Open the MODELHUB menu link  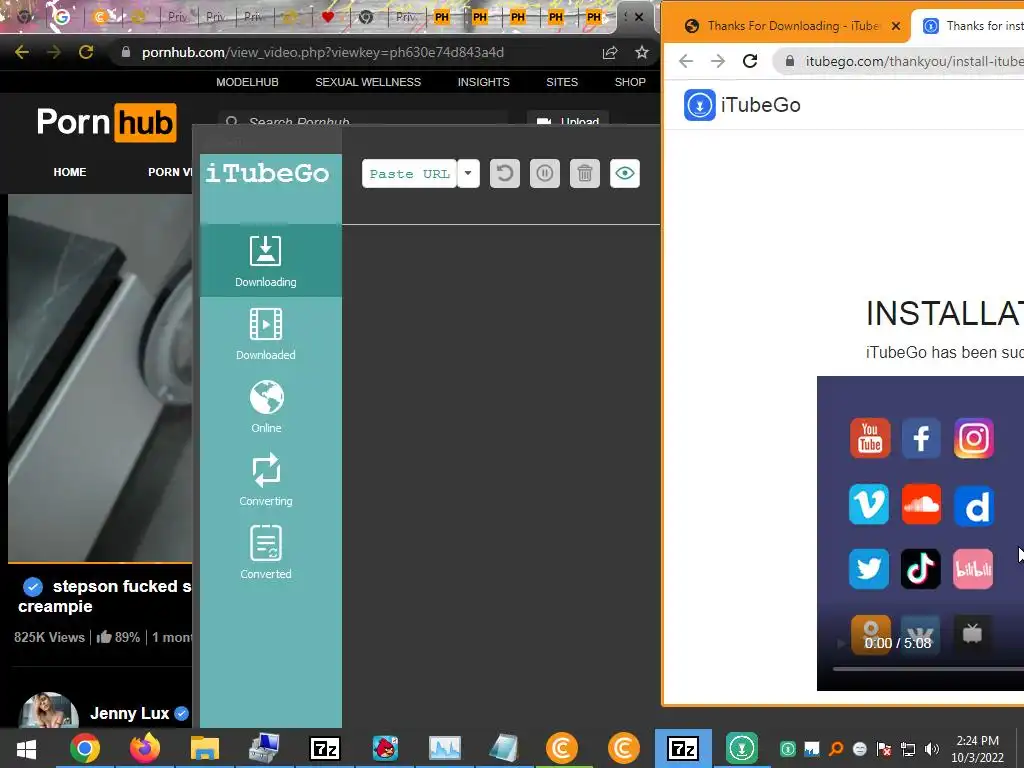[x=248, y=82]
